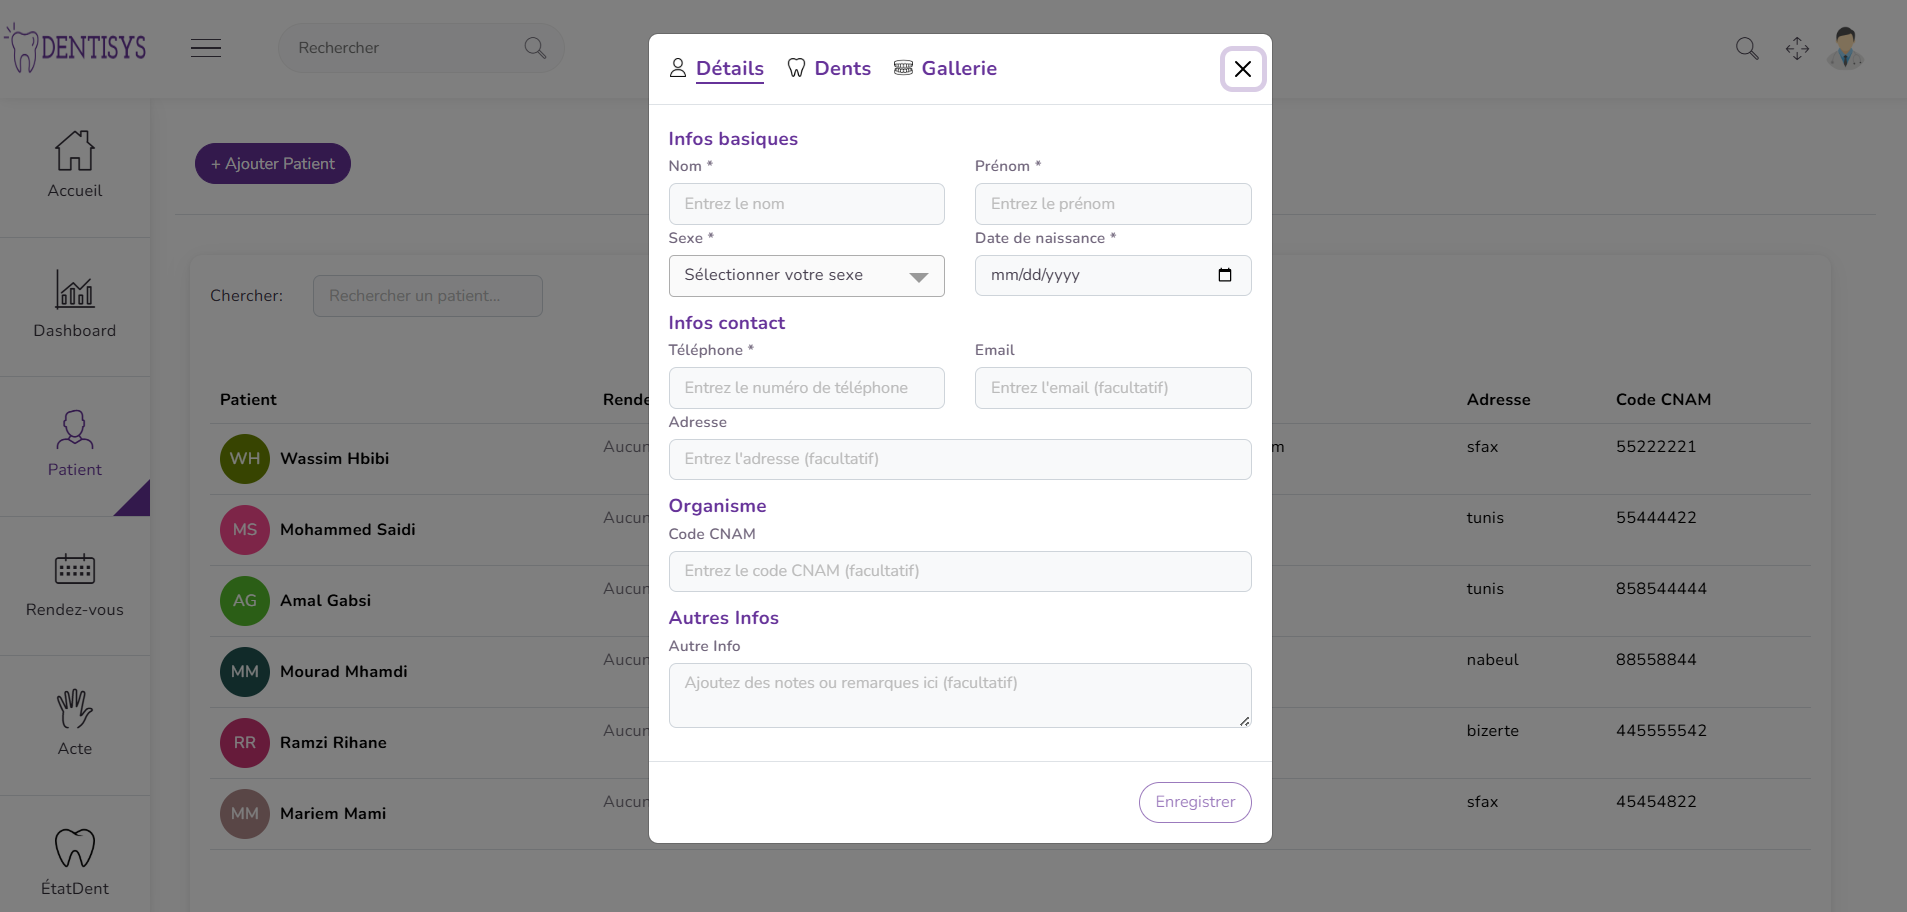Click the Nom input field
This screenshot has width=1907, height=912.
[806, 204]
